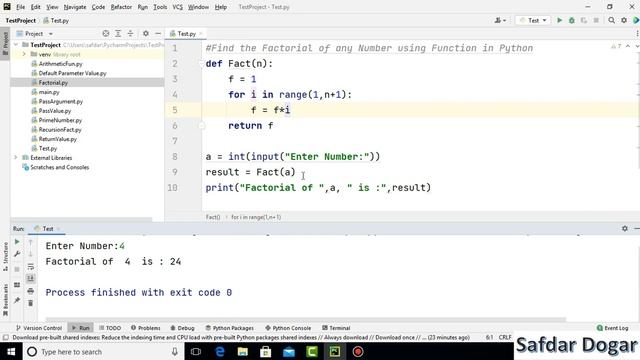The height and width of the screenshot is (360, 640).
Task: Open Search Everywhere magnifier icon
Action: [x=611, y=20]
